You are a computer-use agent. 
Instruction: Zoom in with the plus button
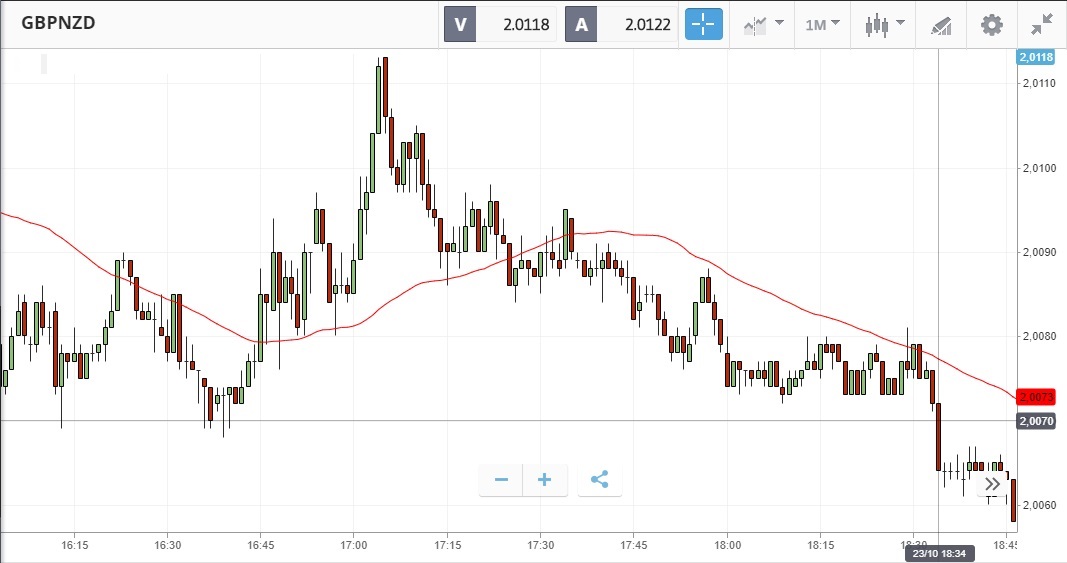click(x=544, y=480)
